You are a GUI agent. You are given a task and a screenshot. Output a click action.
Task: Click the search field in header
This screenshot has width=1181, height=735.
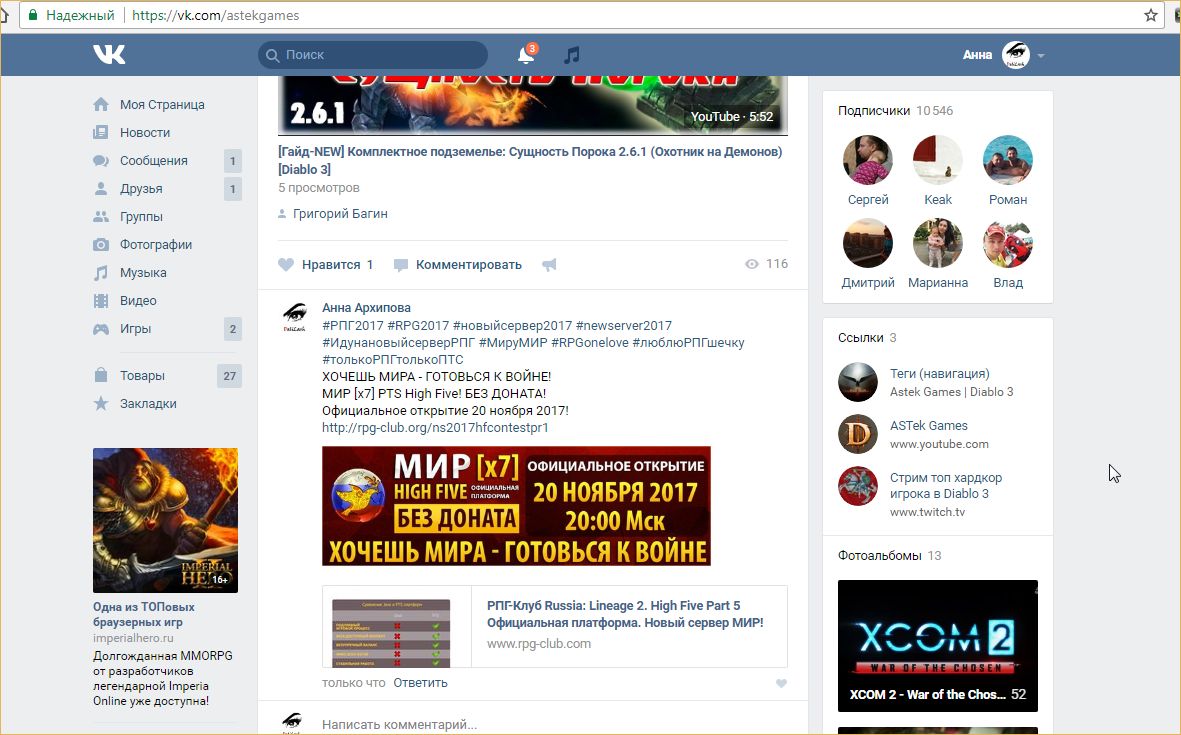(373, 54)
